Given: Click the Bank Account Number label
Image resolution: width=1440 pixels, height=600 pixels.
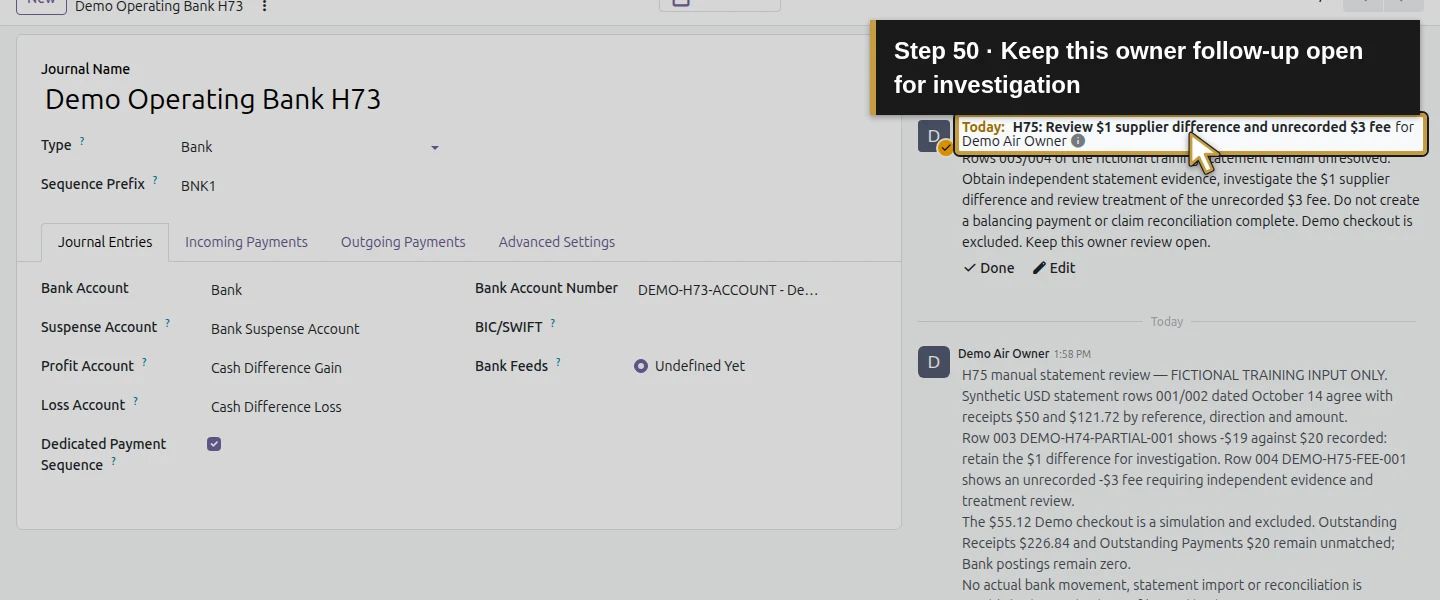Looking at the screenshot, I should pyautogui.click(x=546, y=288).
